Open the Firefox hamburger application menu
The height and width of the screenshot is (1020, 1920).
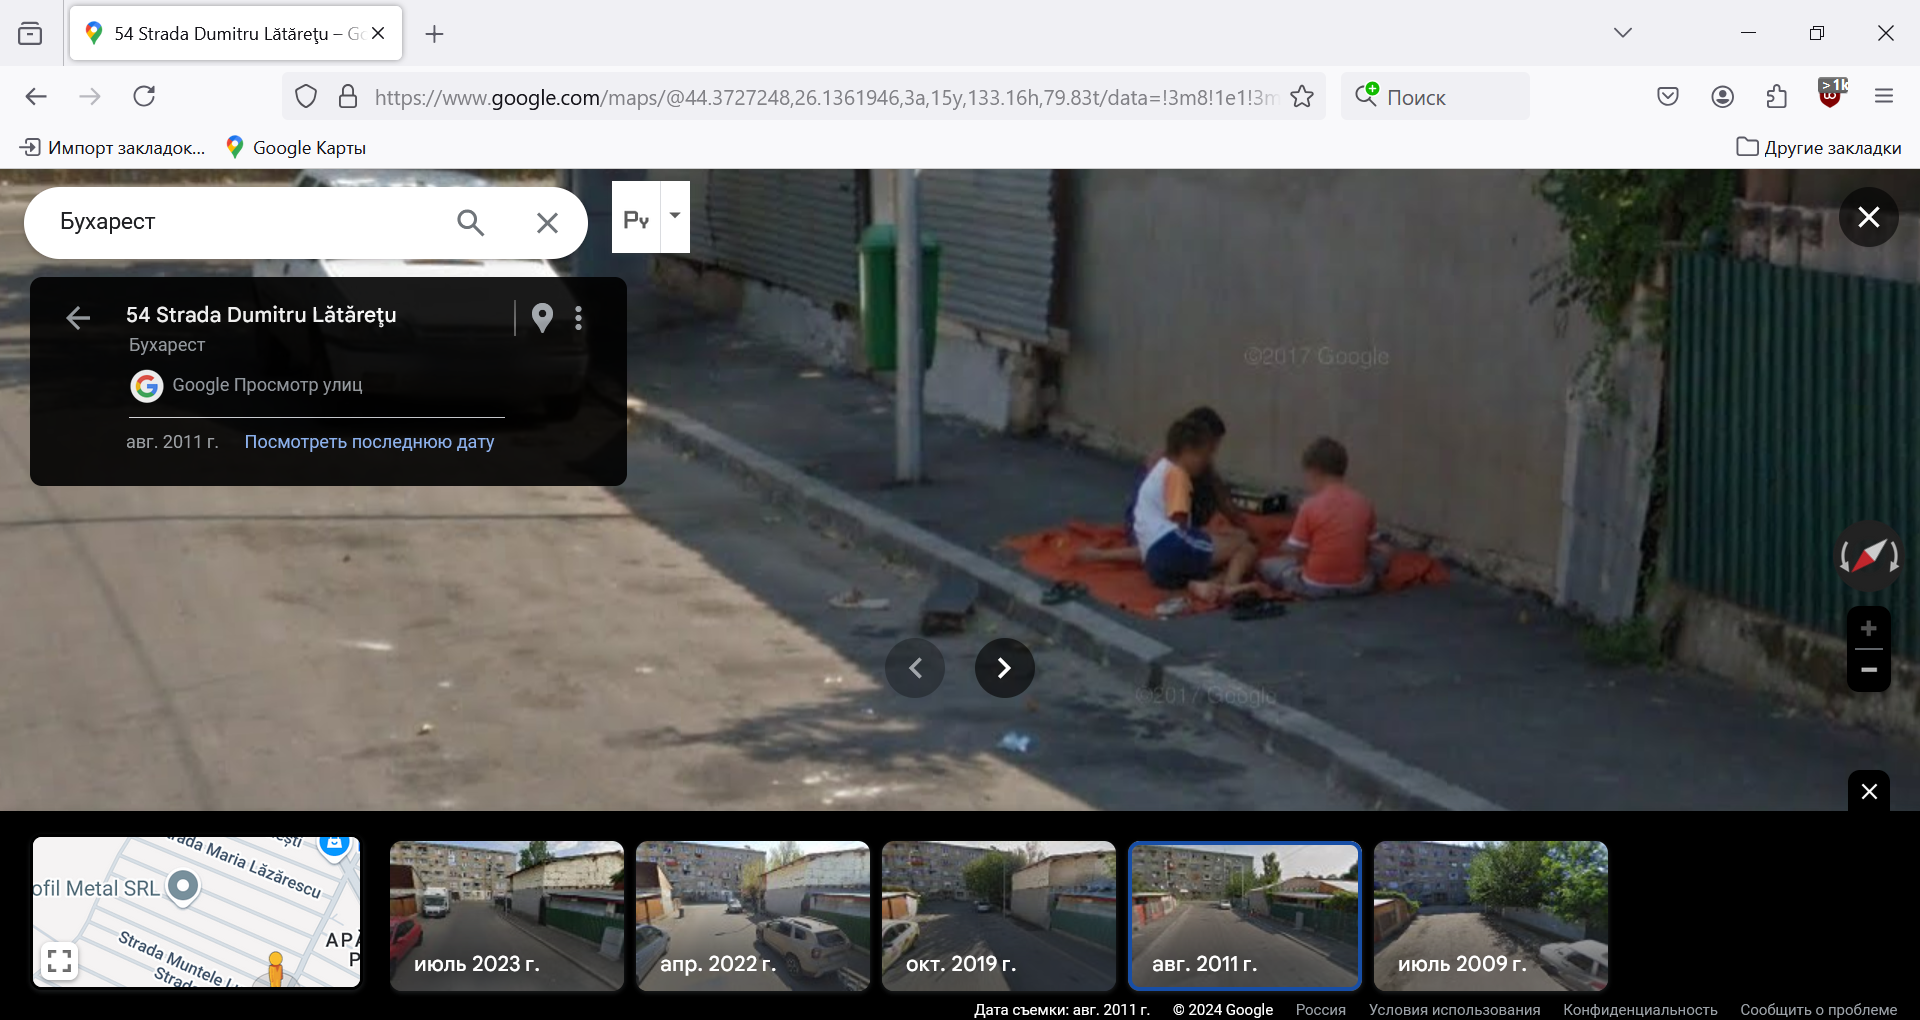coord(1884,96)
